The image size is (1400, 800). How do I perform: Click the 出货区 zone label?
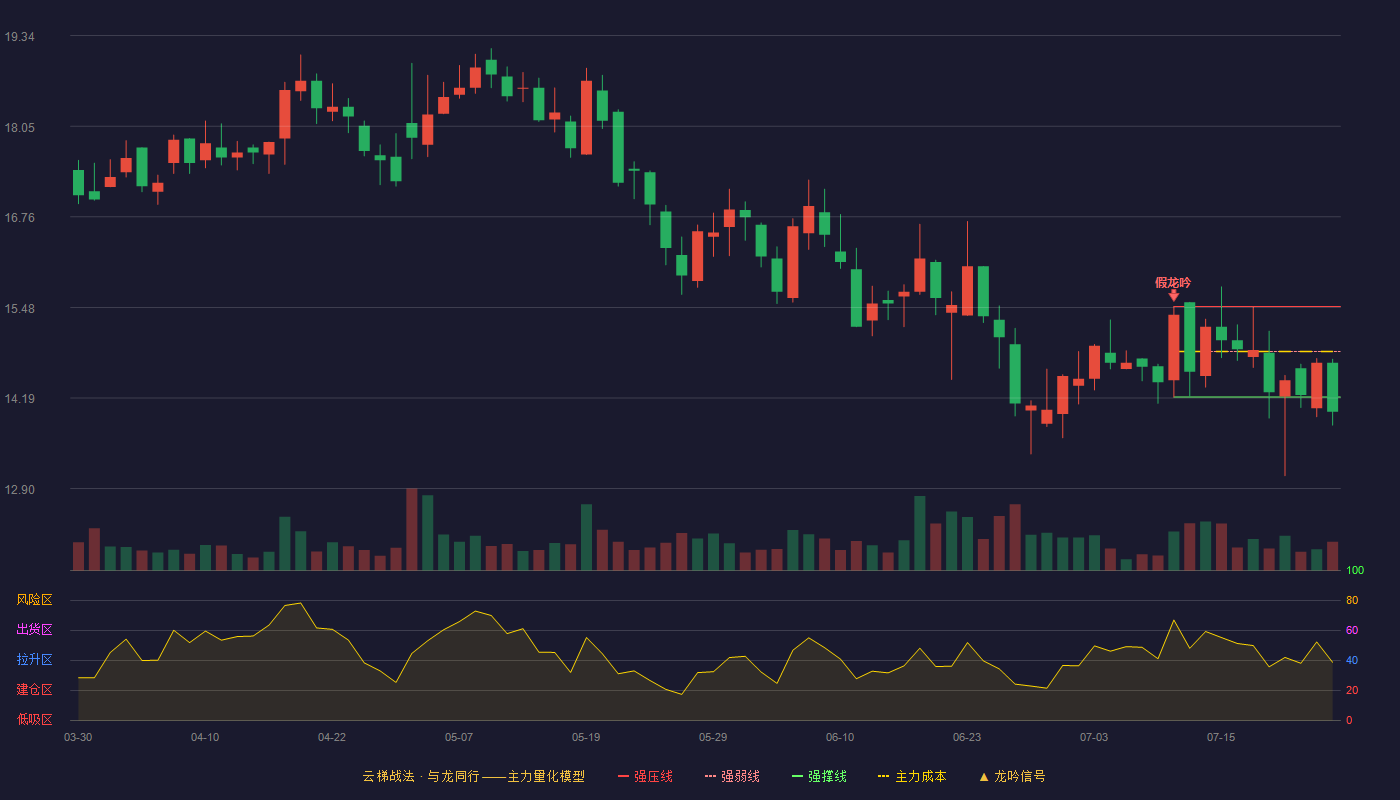coord(34,630)
